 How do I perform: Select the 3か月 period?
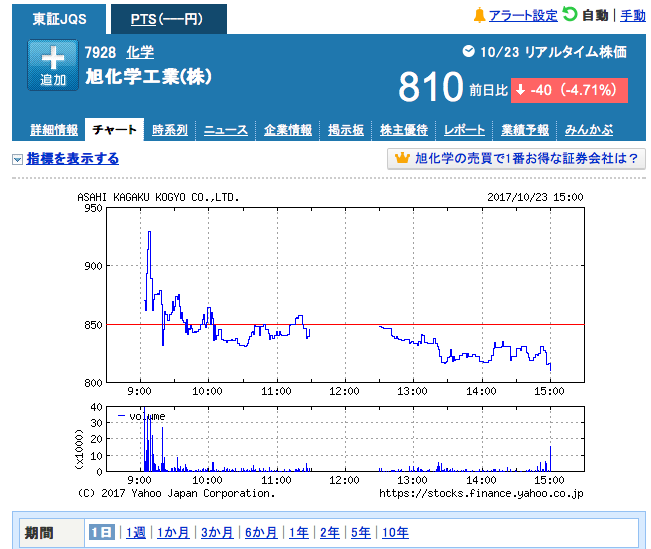217,532
